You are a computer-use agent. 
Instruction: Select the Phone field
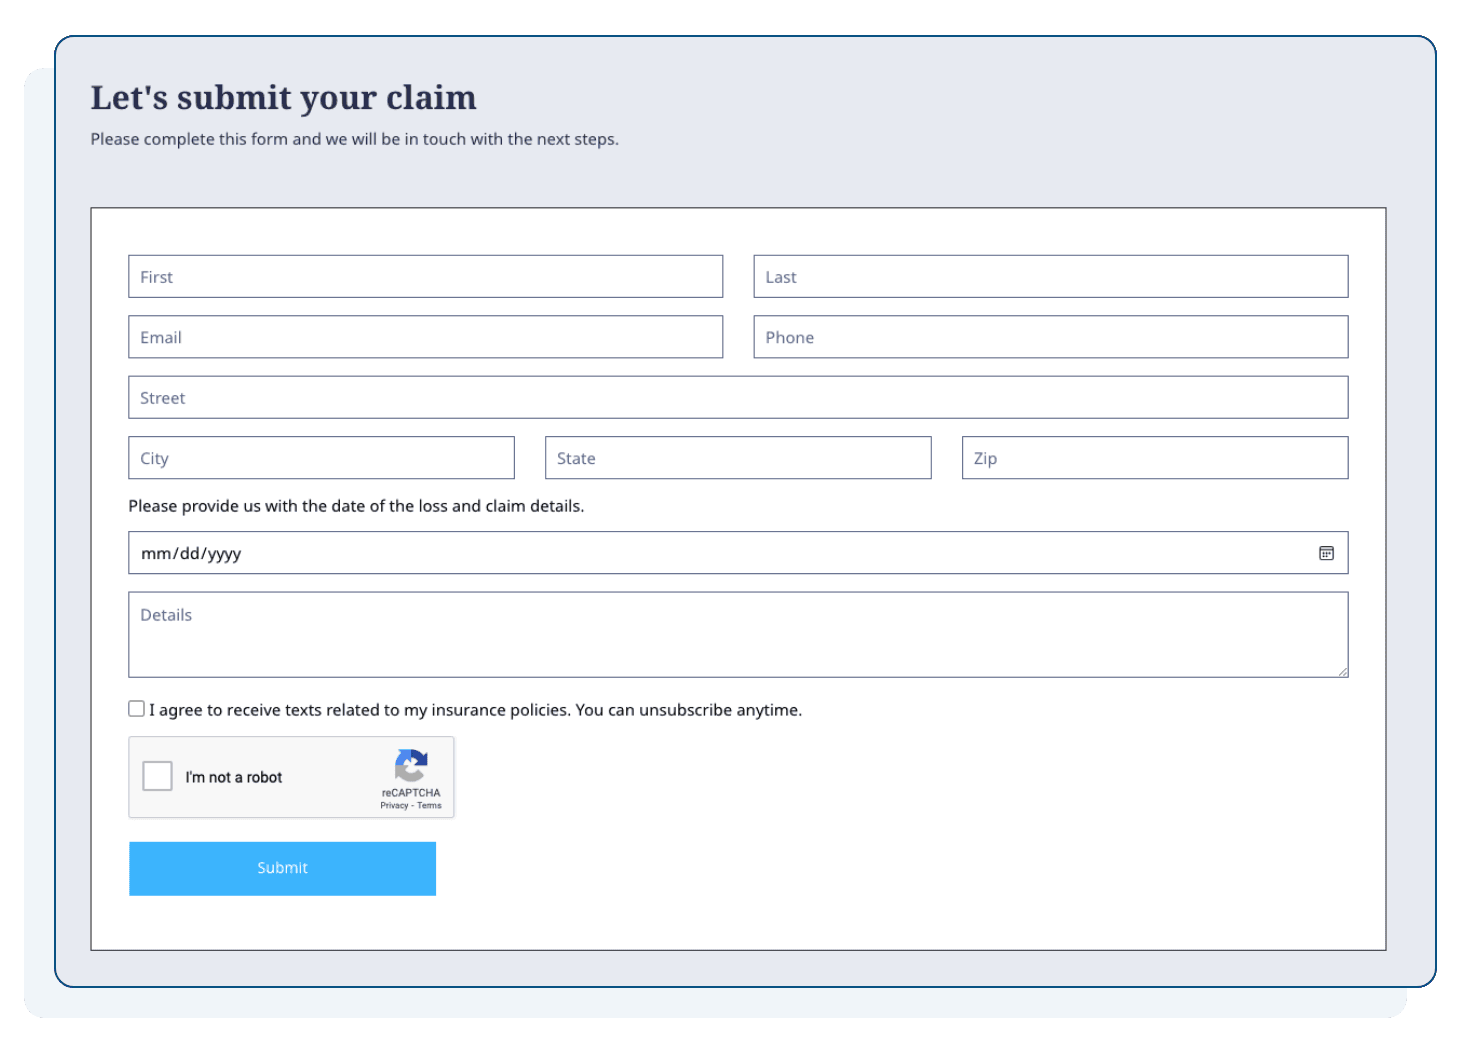(x=1050, y=337)
